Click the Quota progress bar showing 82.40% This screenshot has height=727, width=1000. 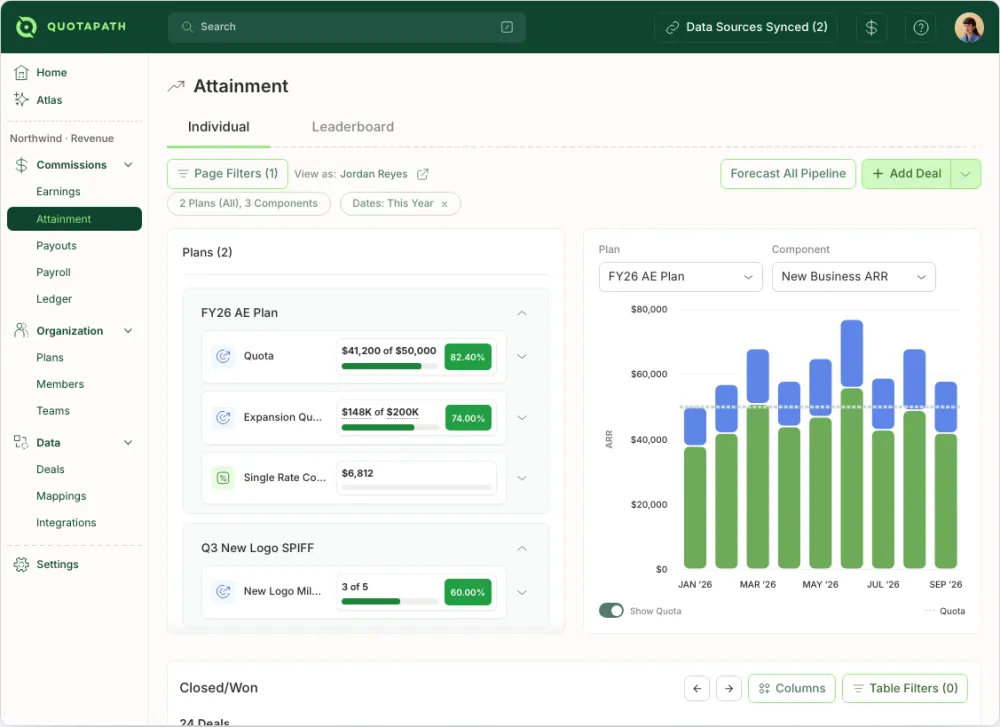point(390,366)
